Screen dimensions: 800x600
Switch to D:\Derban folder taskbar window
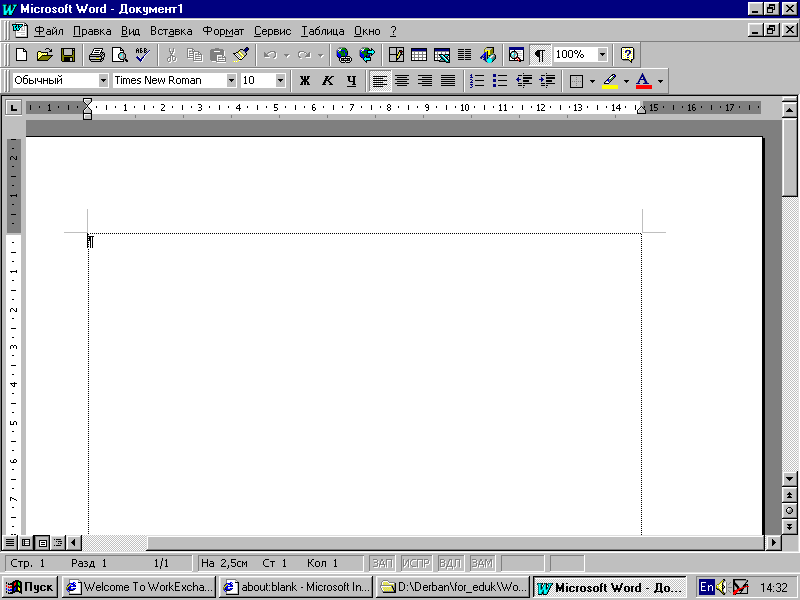453,587
